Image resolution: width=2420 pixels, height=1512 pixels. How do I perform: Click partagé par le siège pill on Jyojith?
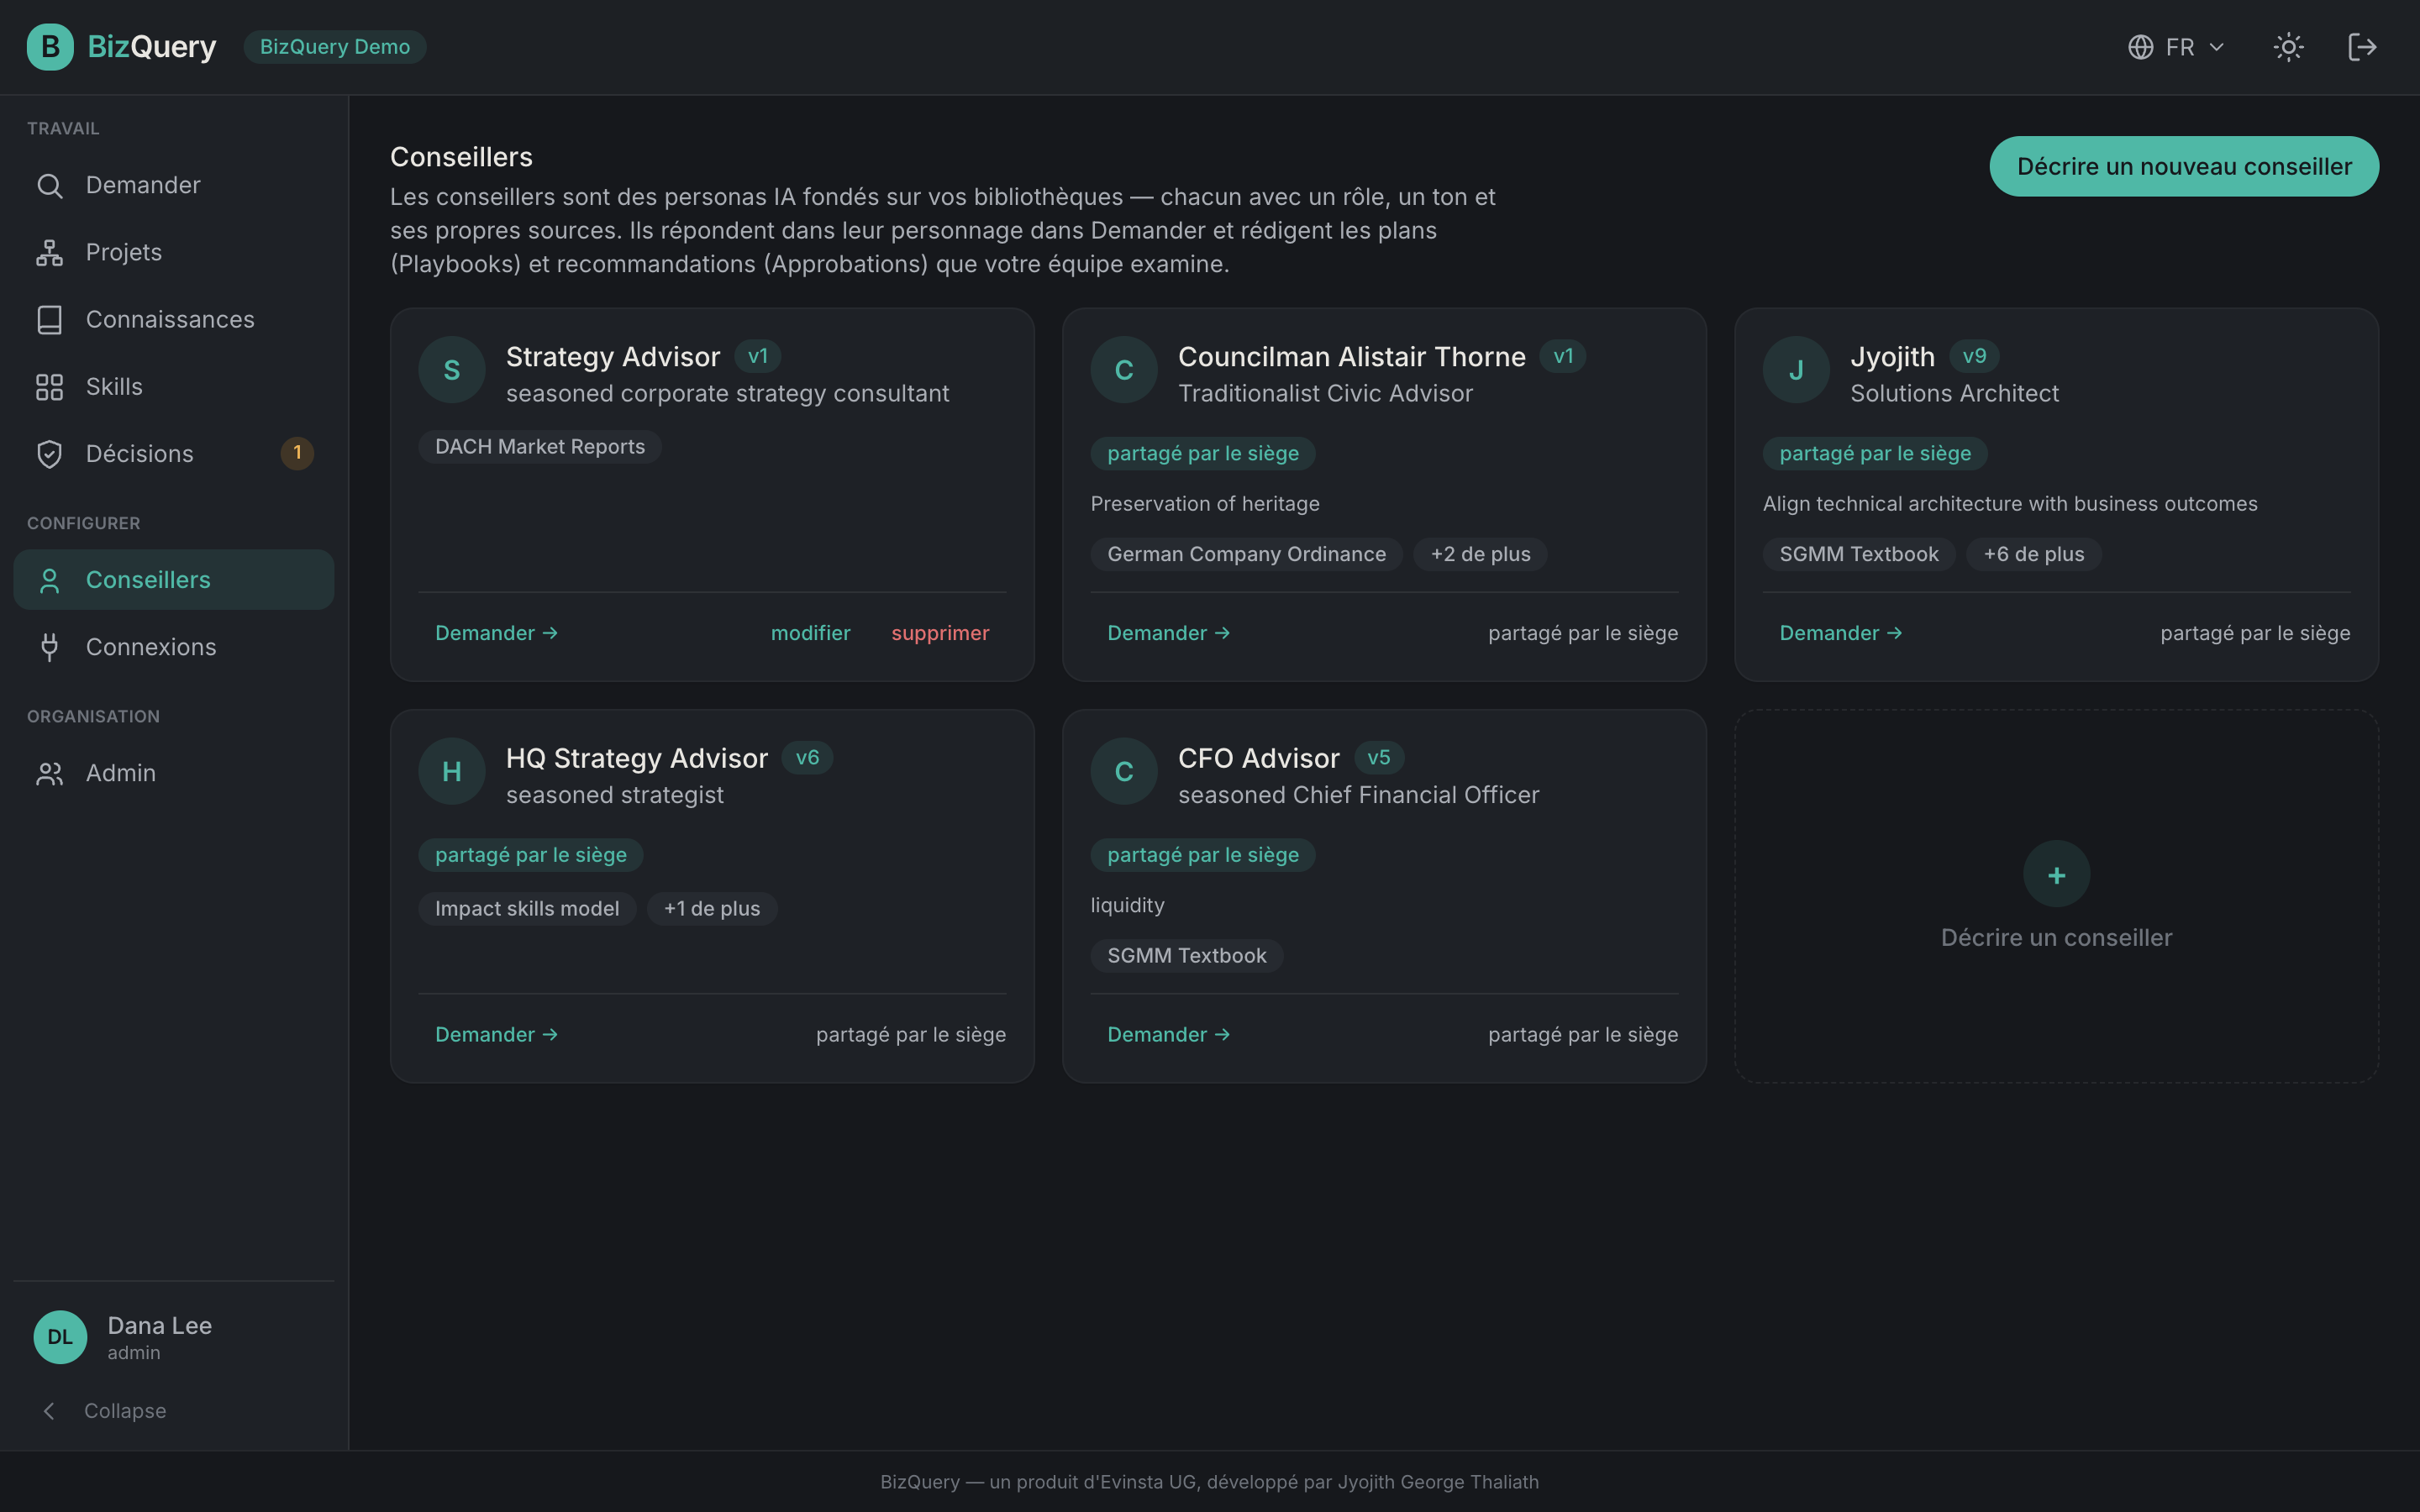(1875, 454)
